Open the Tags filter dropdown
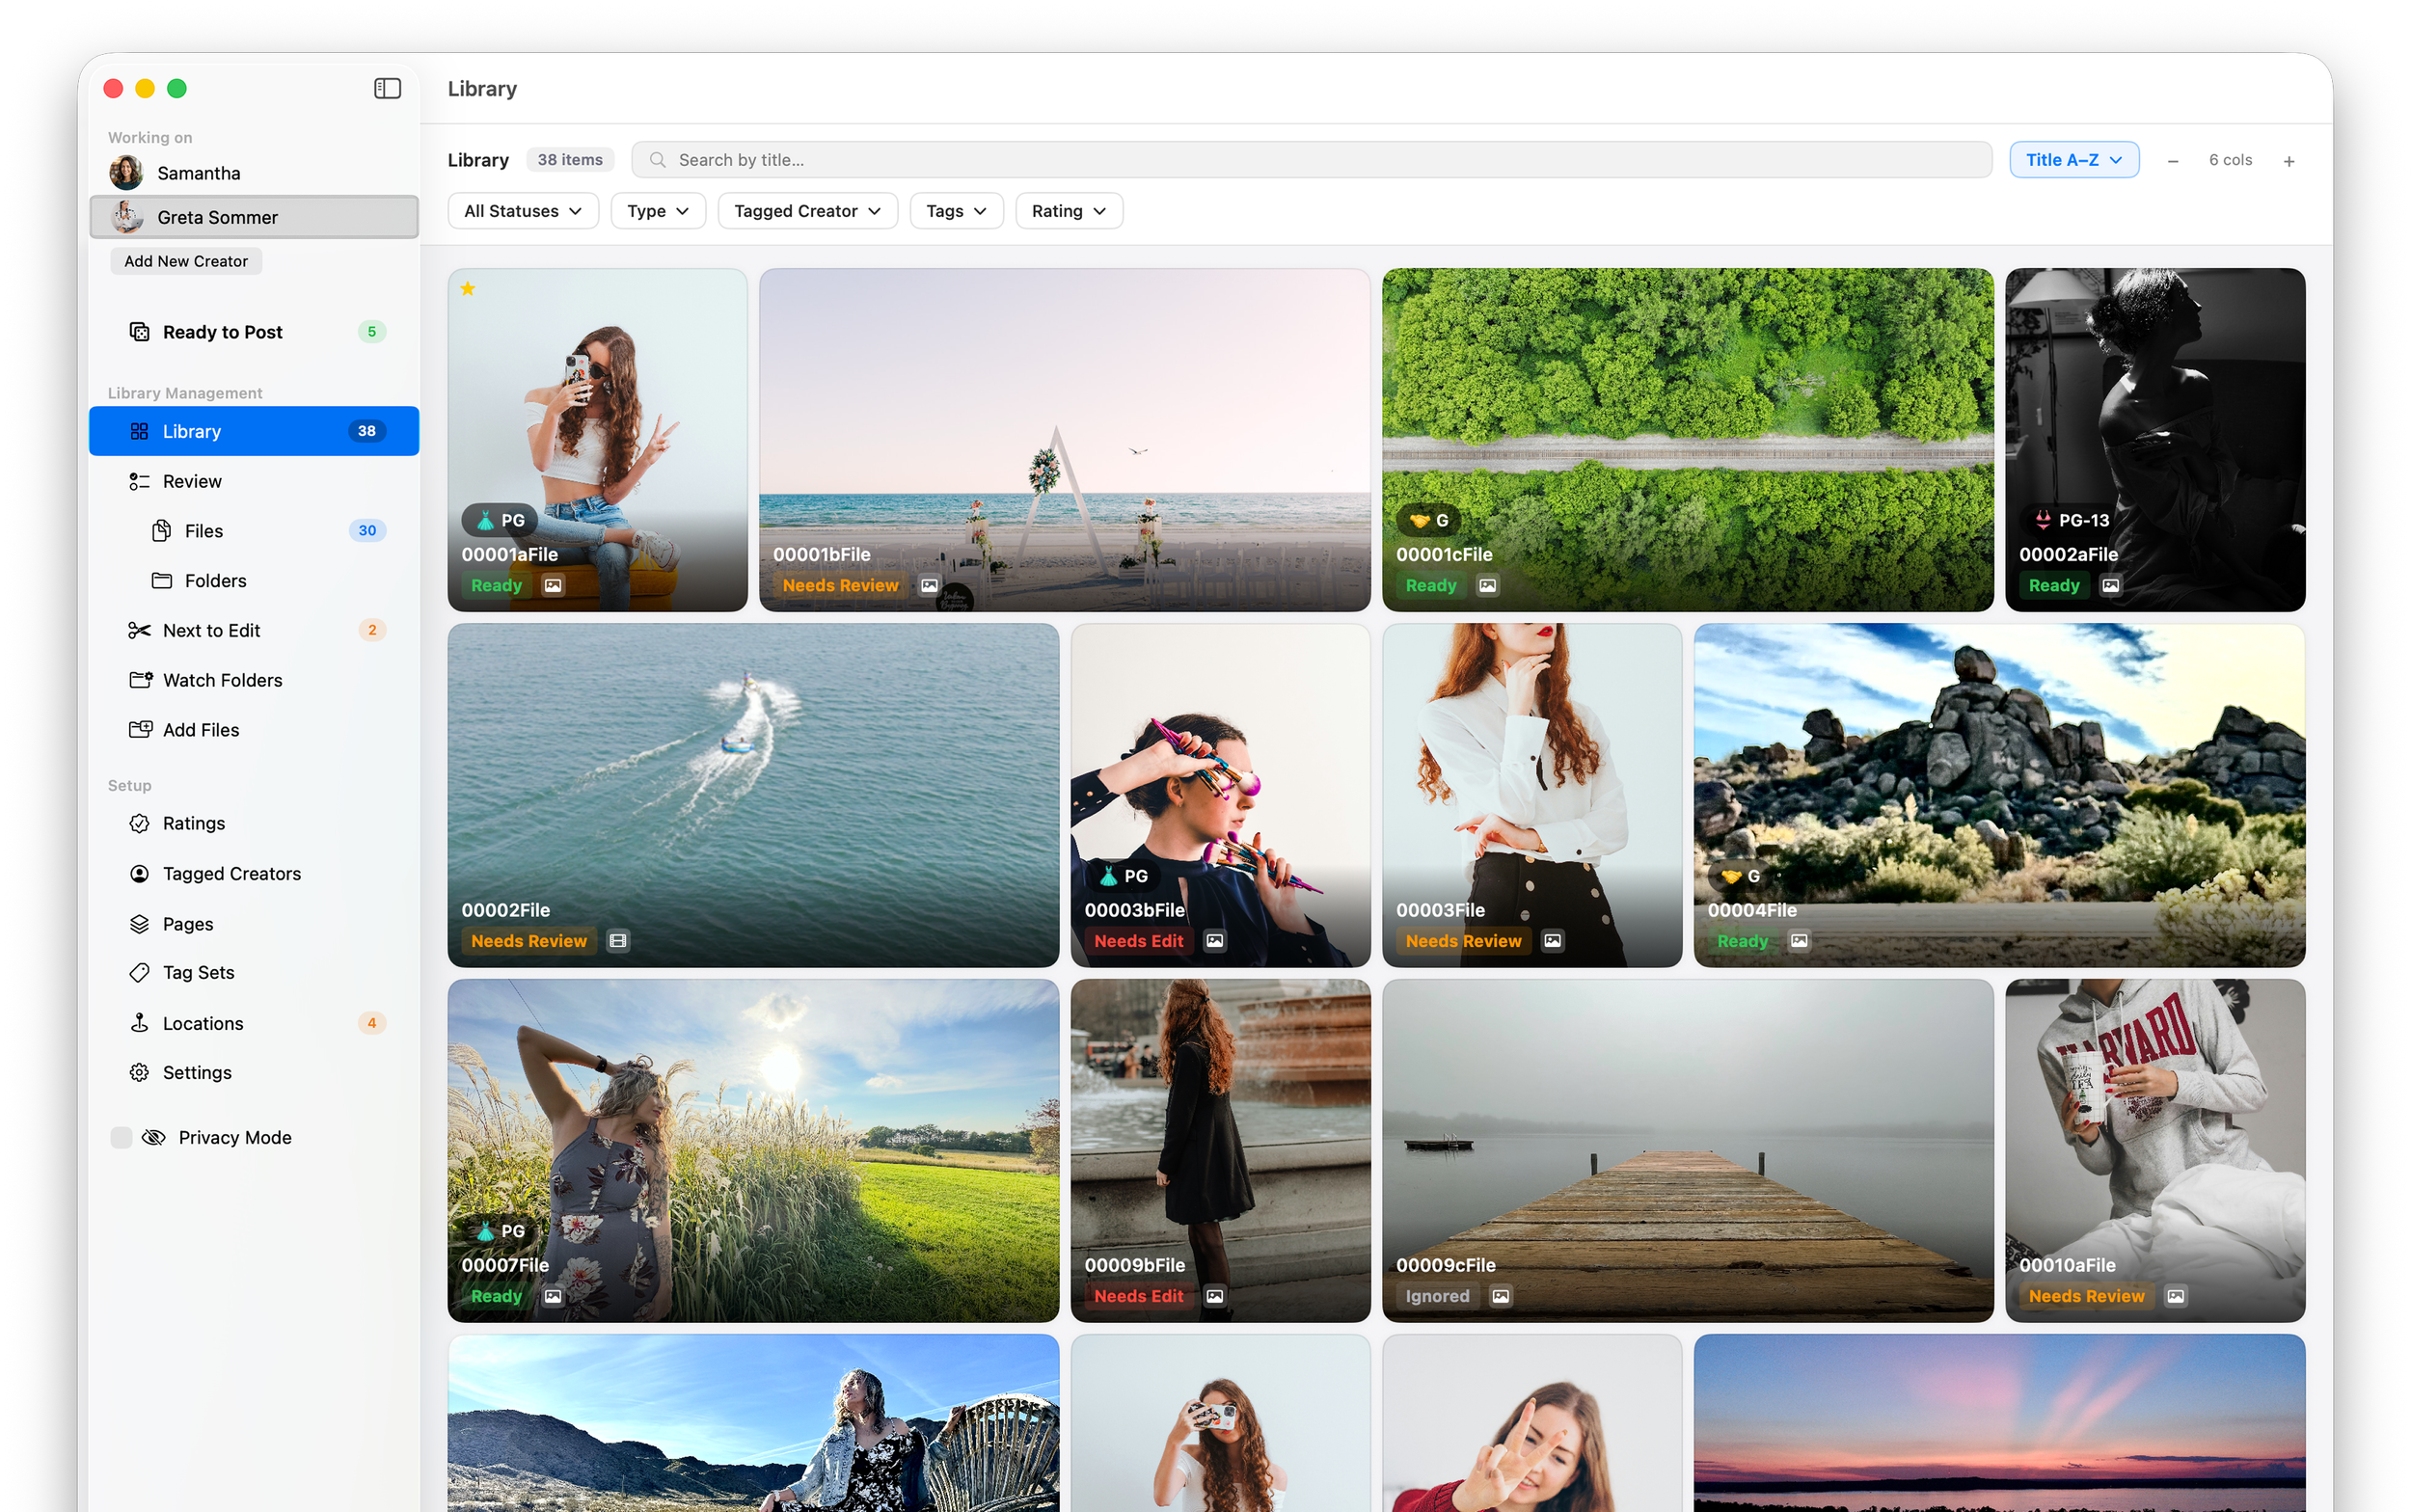This screenshot has width=2411, height=1512. click(956, 211)
